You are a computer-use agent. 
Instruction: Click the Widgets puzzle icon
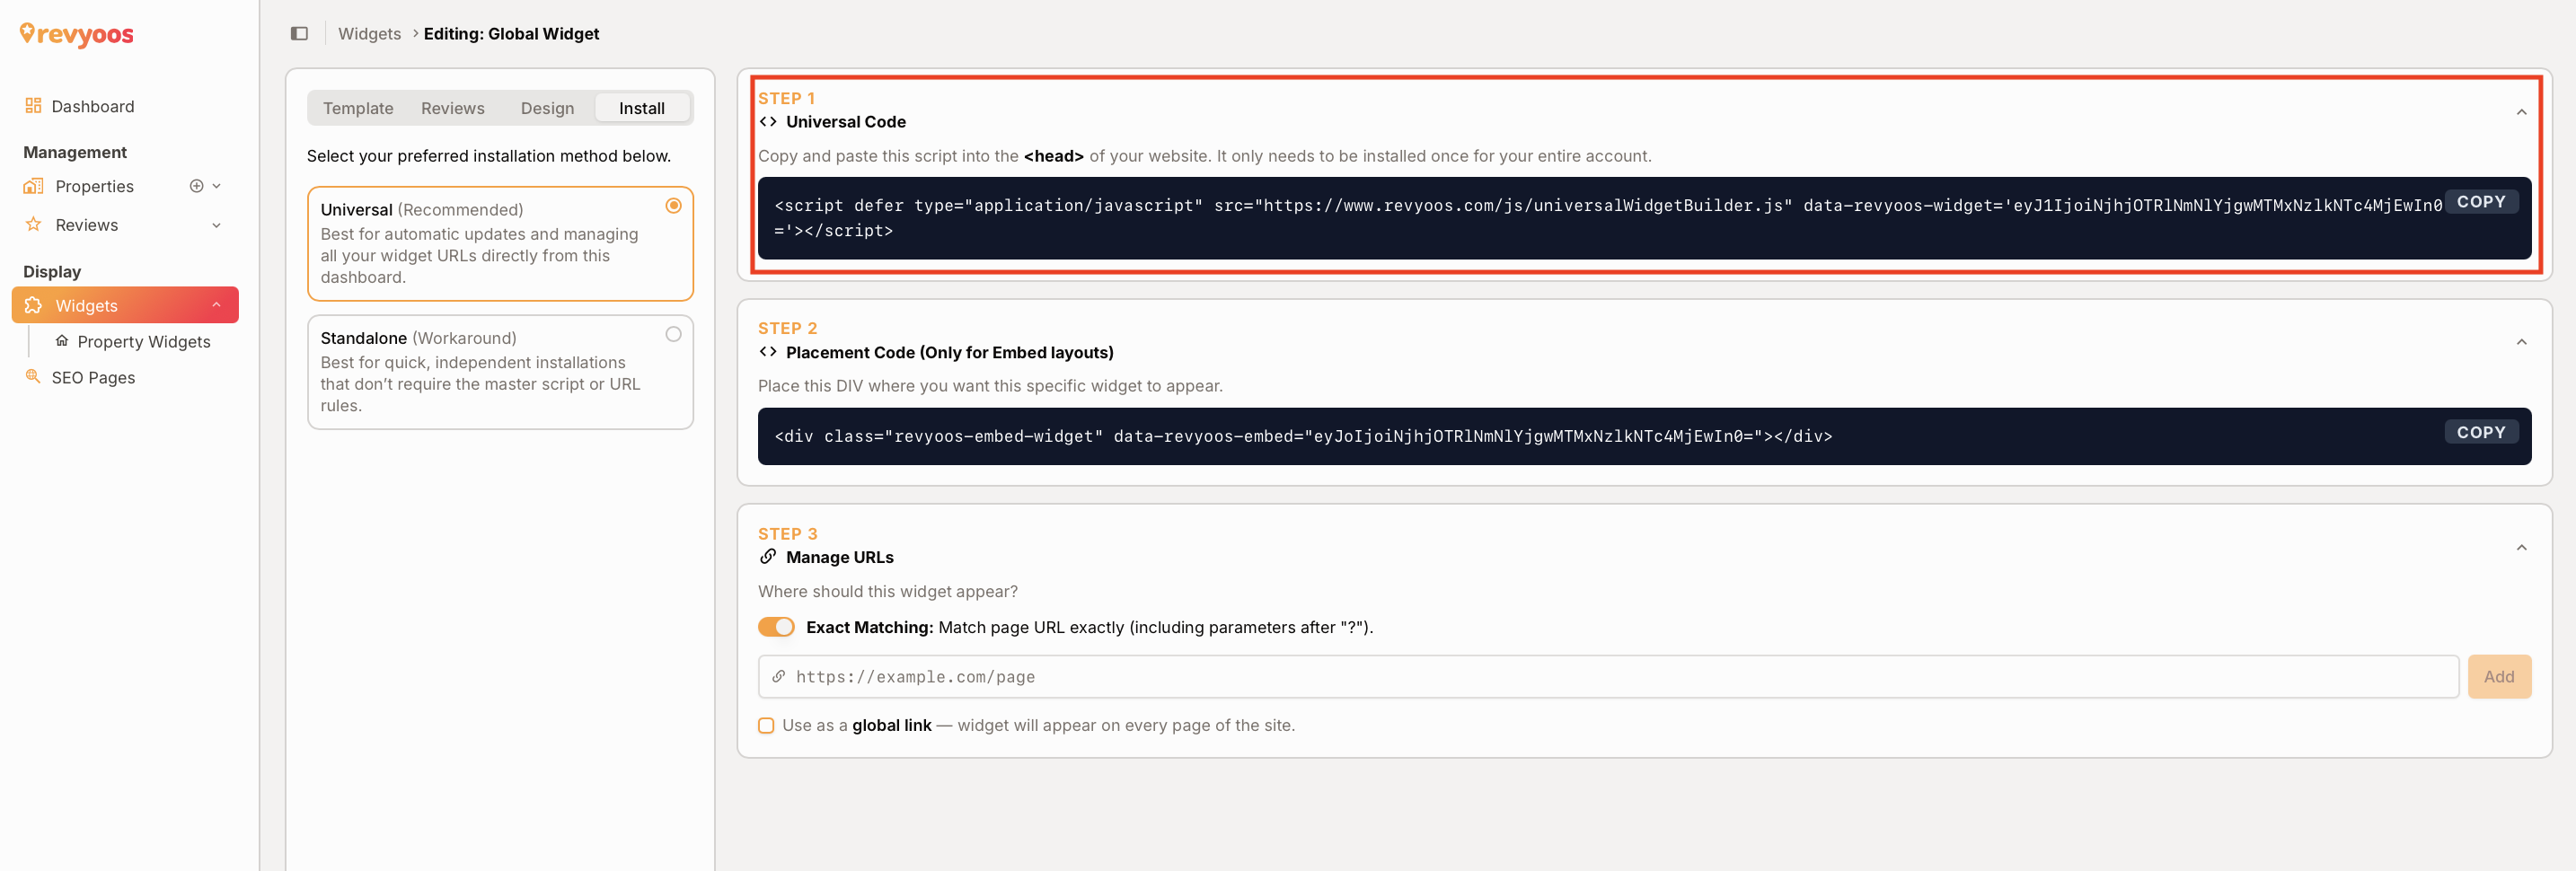(33, 305)
